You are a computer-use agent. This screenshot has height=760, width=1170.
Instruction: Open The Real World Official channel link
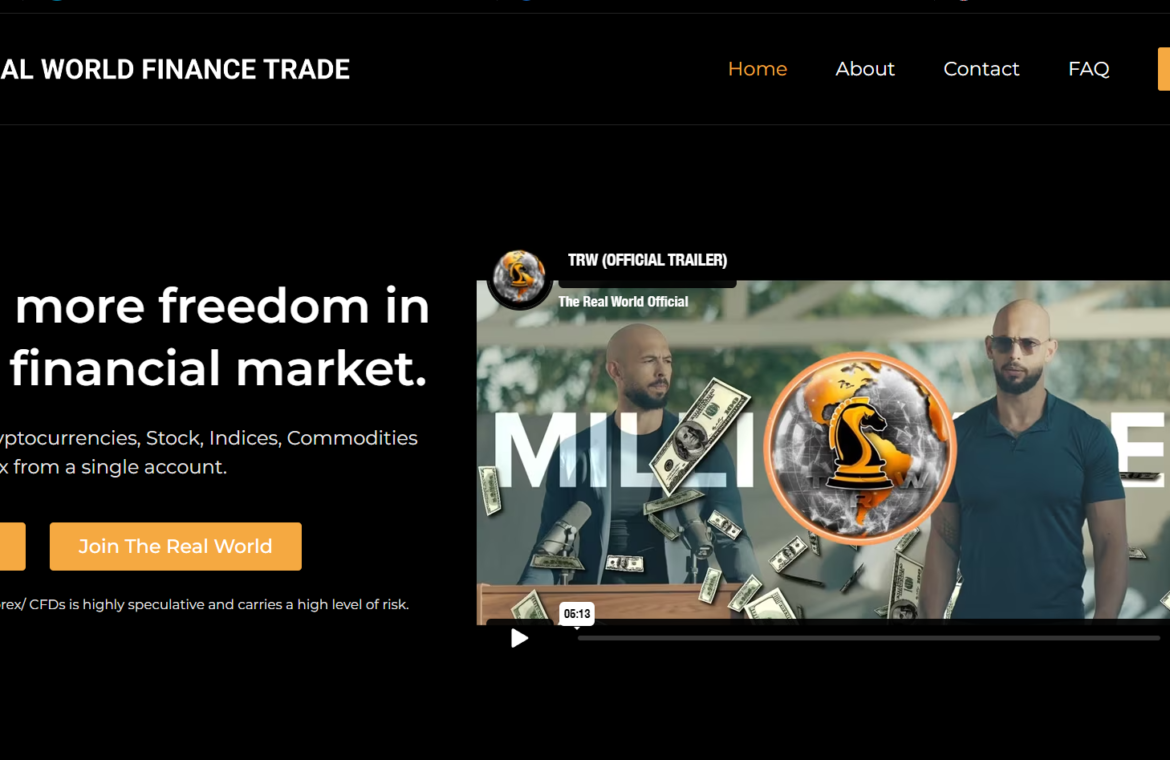(623, 302)
